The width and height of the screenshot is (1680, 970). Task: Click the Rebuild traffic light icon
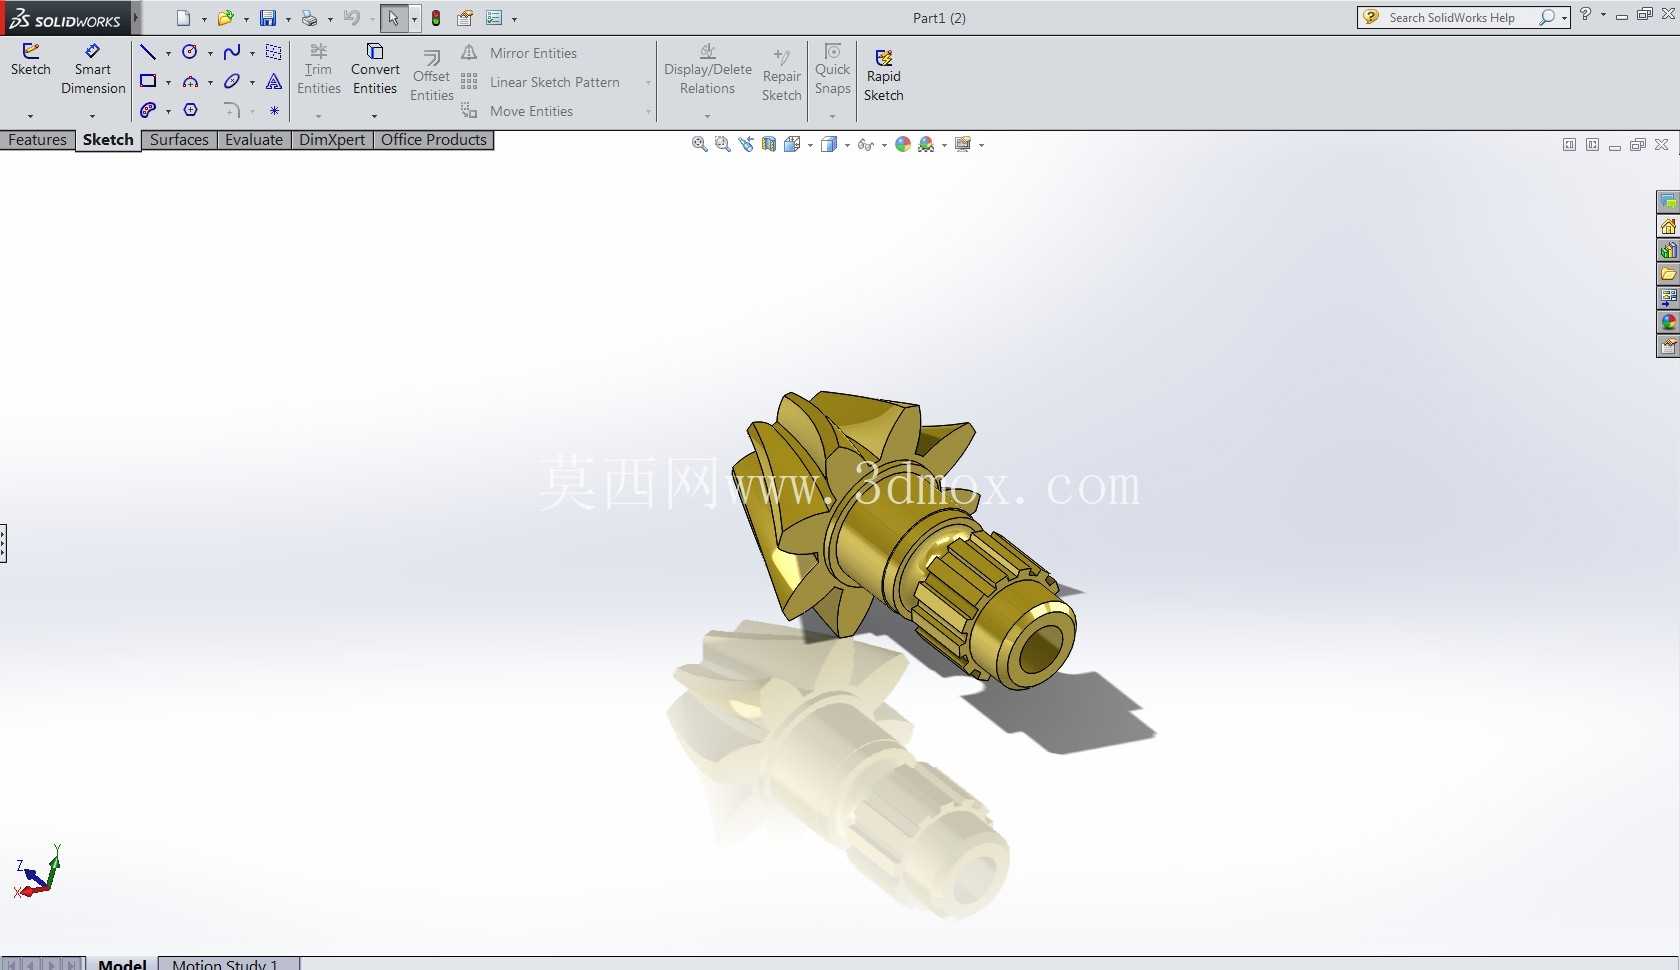[436, 18]
